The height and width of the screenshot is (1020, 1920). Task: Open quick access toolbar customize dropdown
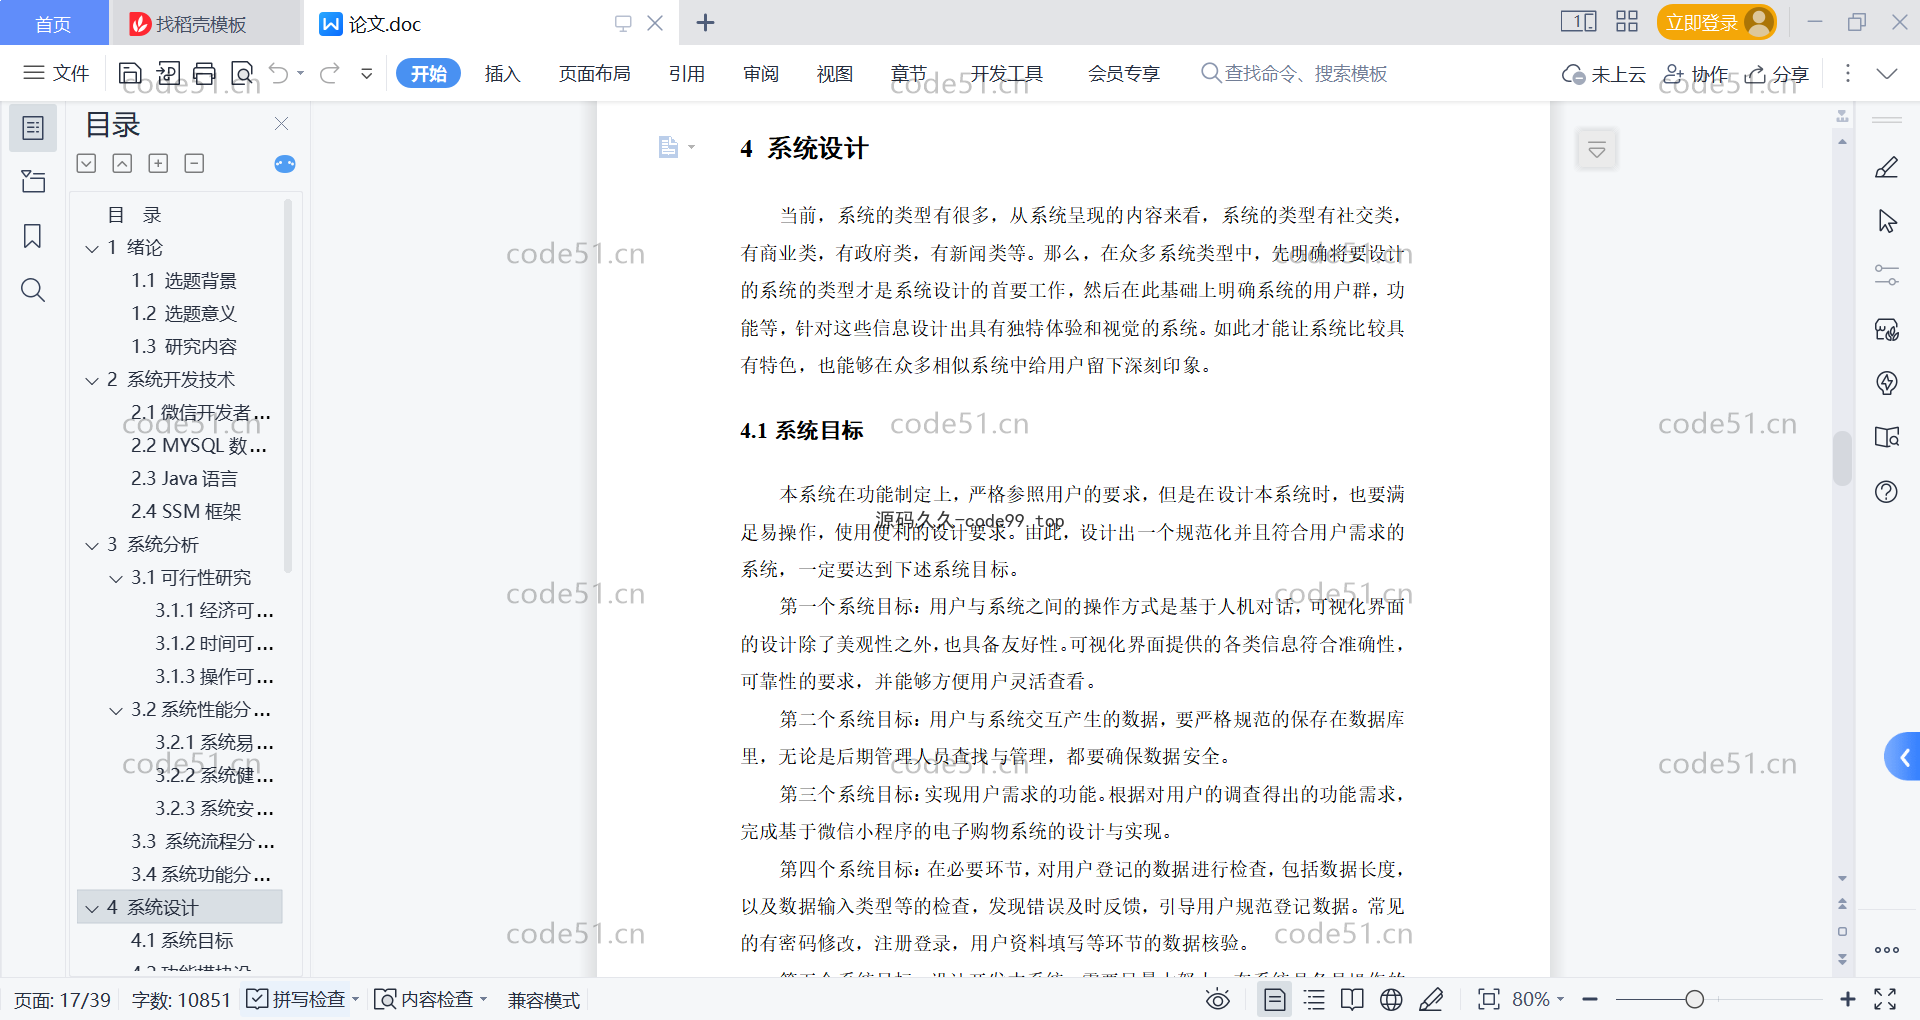367,73
